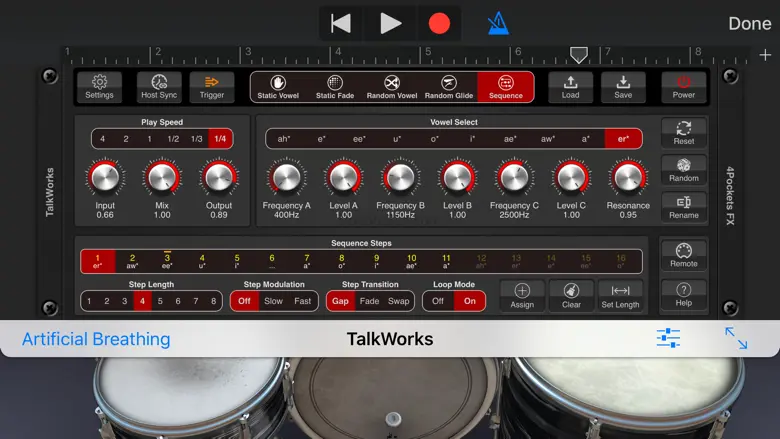The height and width of the screenshot is (439, 780).
Task: Click the Resonance knob
Action: point(628,178)
